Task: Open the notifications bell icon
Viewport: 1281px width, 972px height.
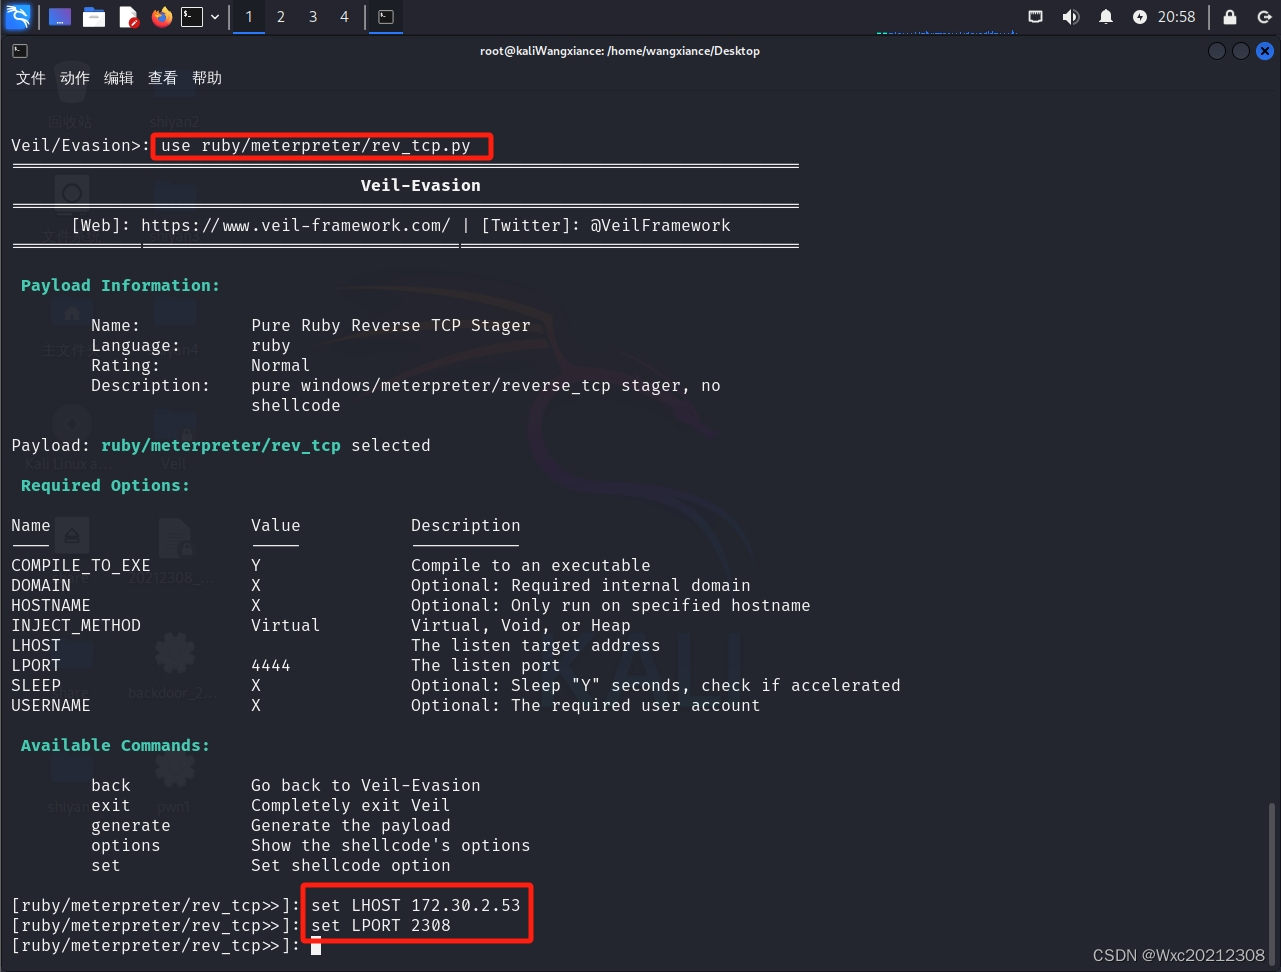Action: [x=1106, y=17]
